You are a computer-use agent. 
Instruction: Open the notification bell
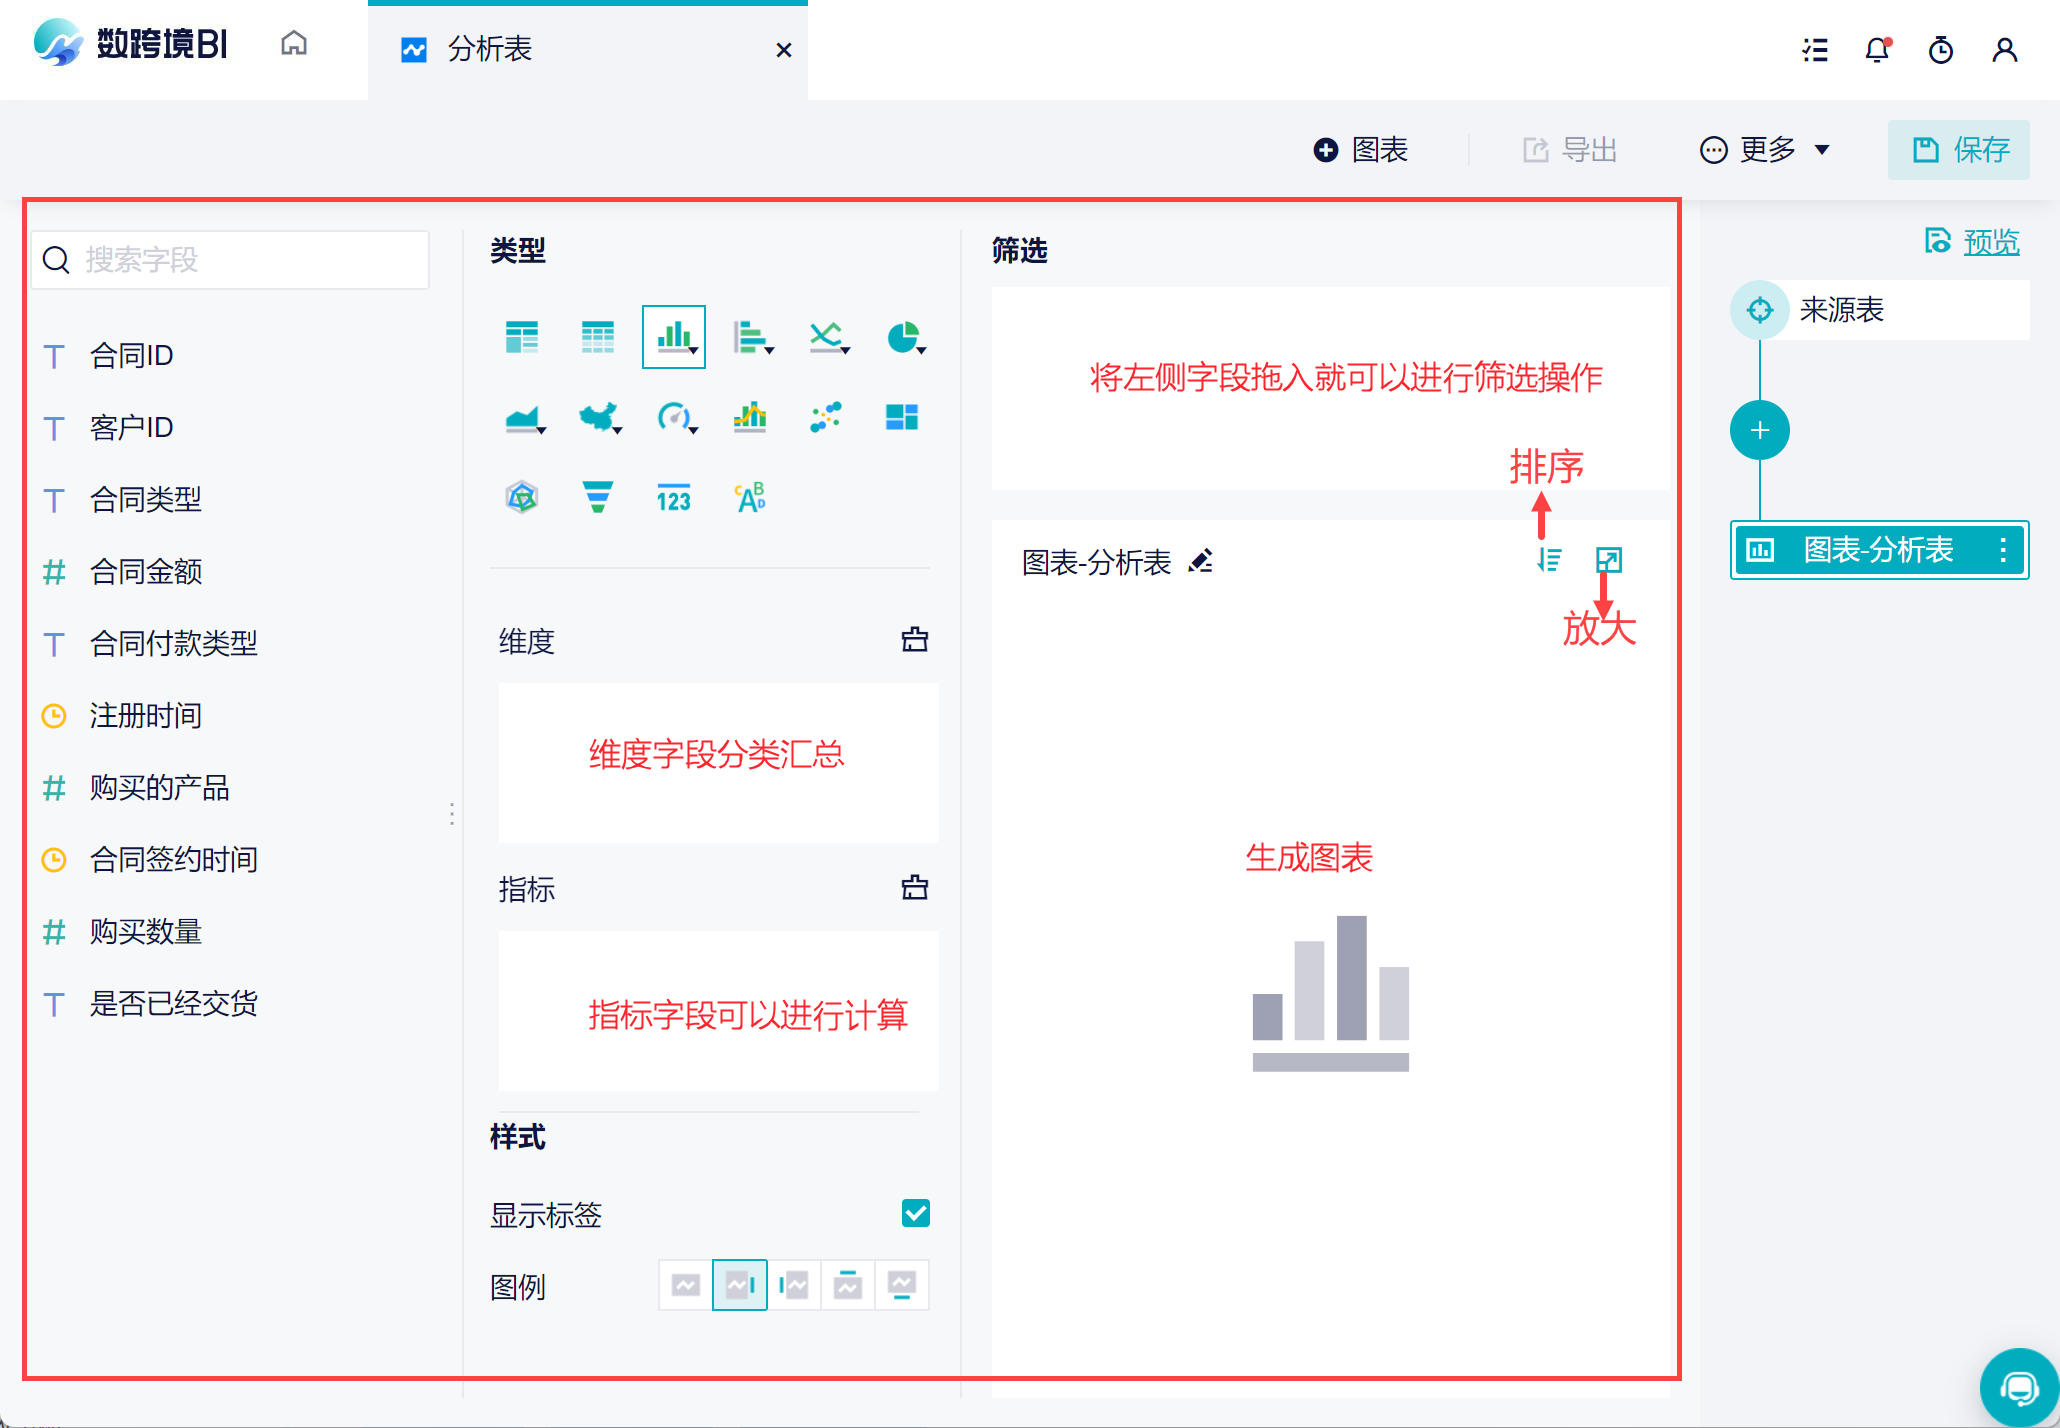click(1878, 50)
